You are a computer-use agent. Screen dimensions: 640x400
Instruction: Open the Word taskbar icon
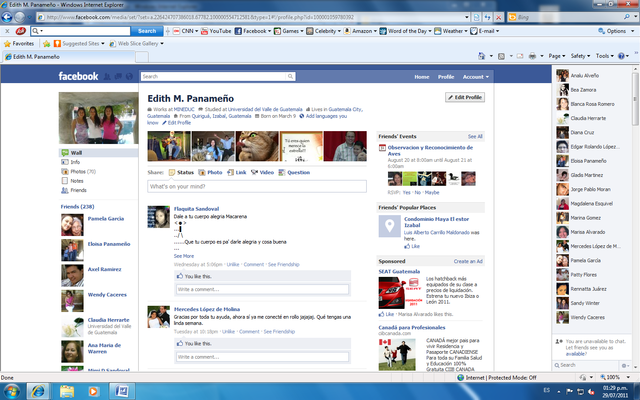pos(121,392)
